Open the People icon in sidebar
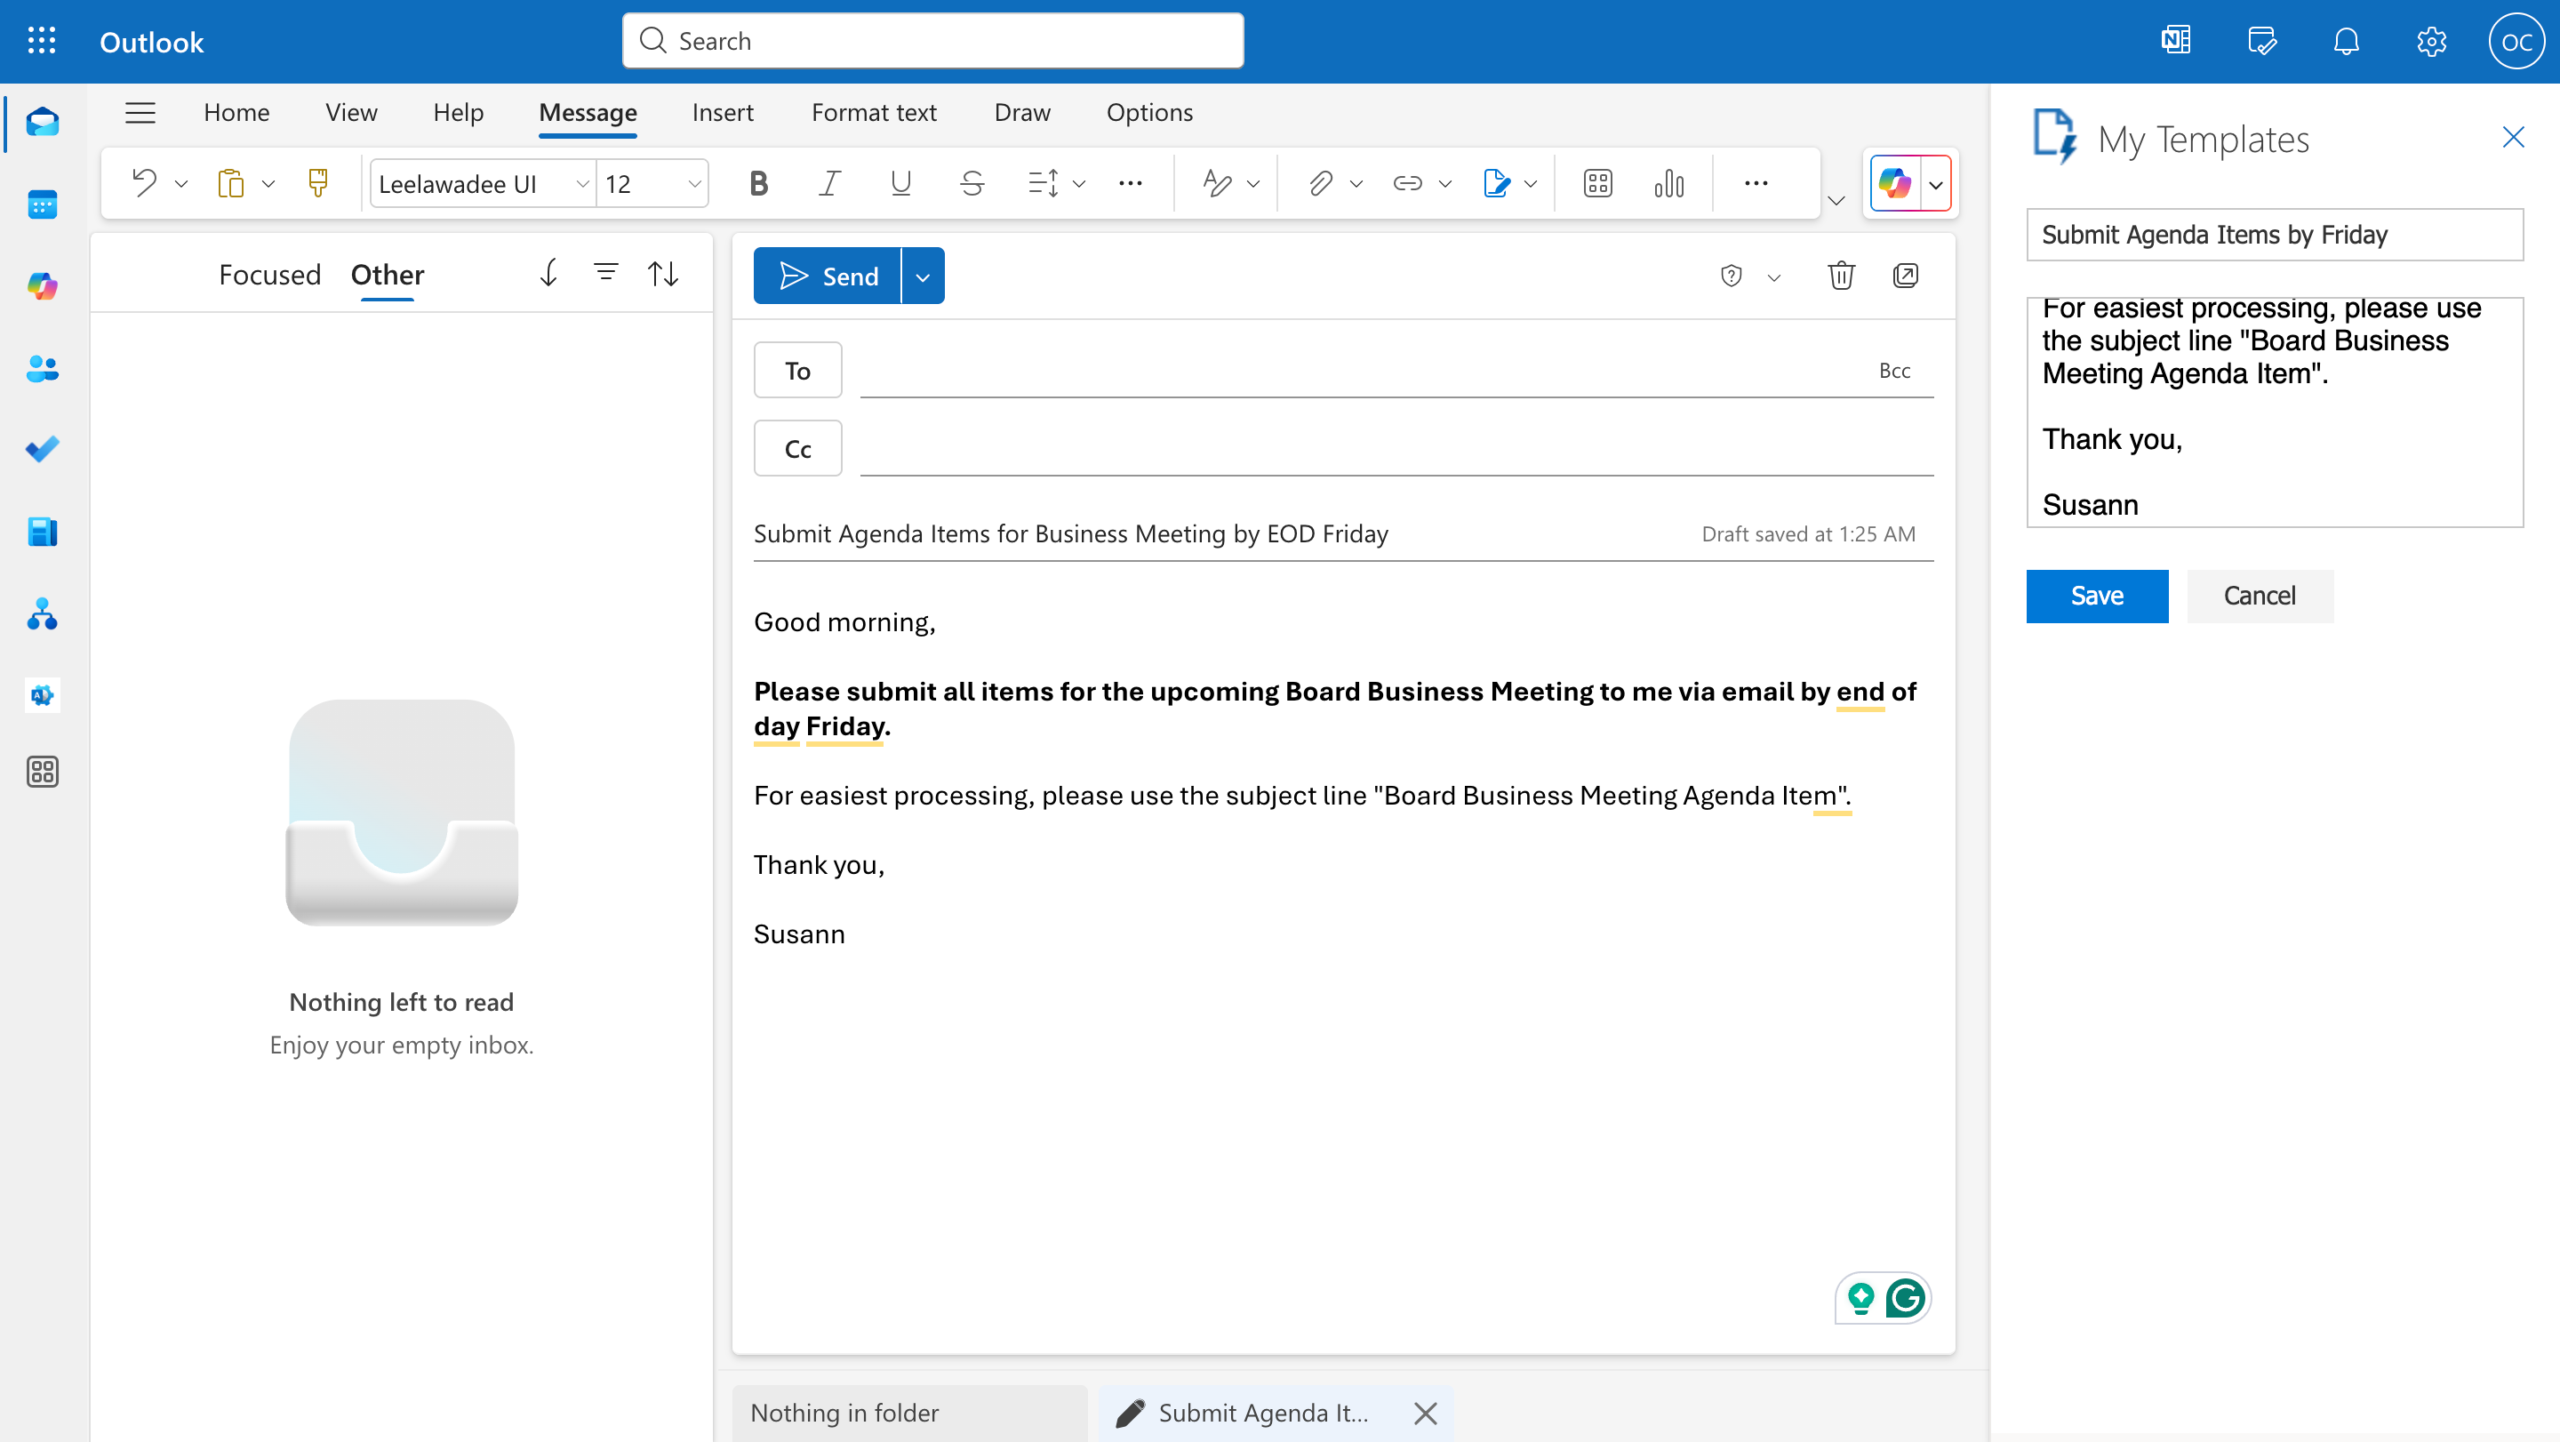This screenshot has width=2560, height=1442. (x=42, y=369)
